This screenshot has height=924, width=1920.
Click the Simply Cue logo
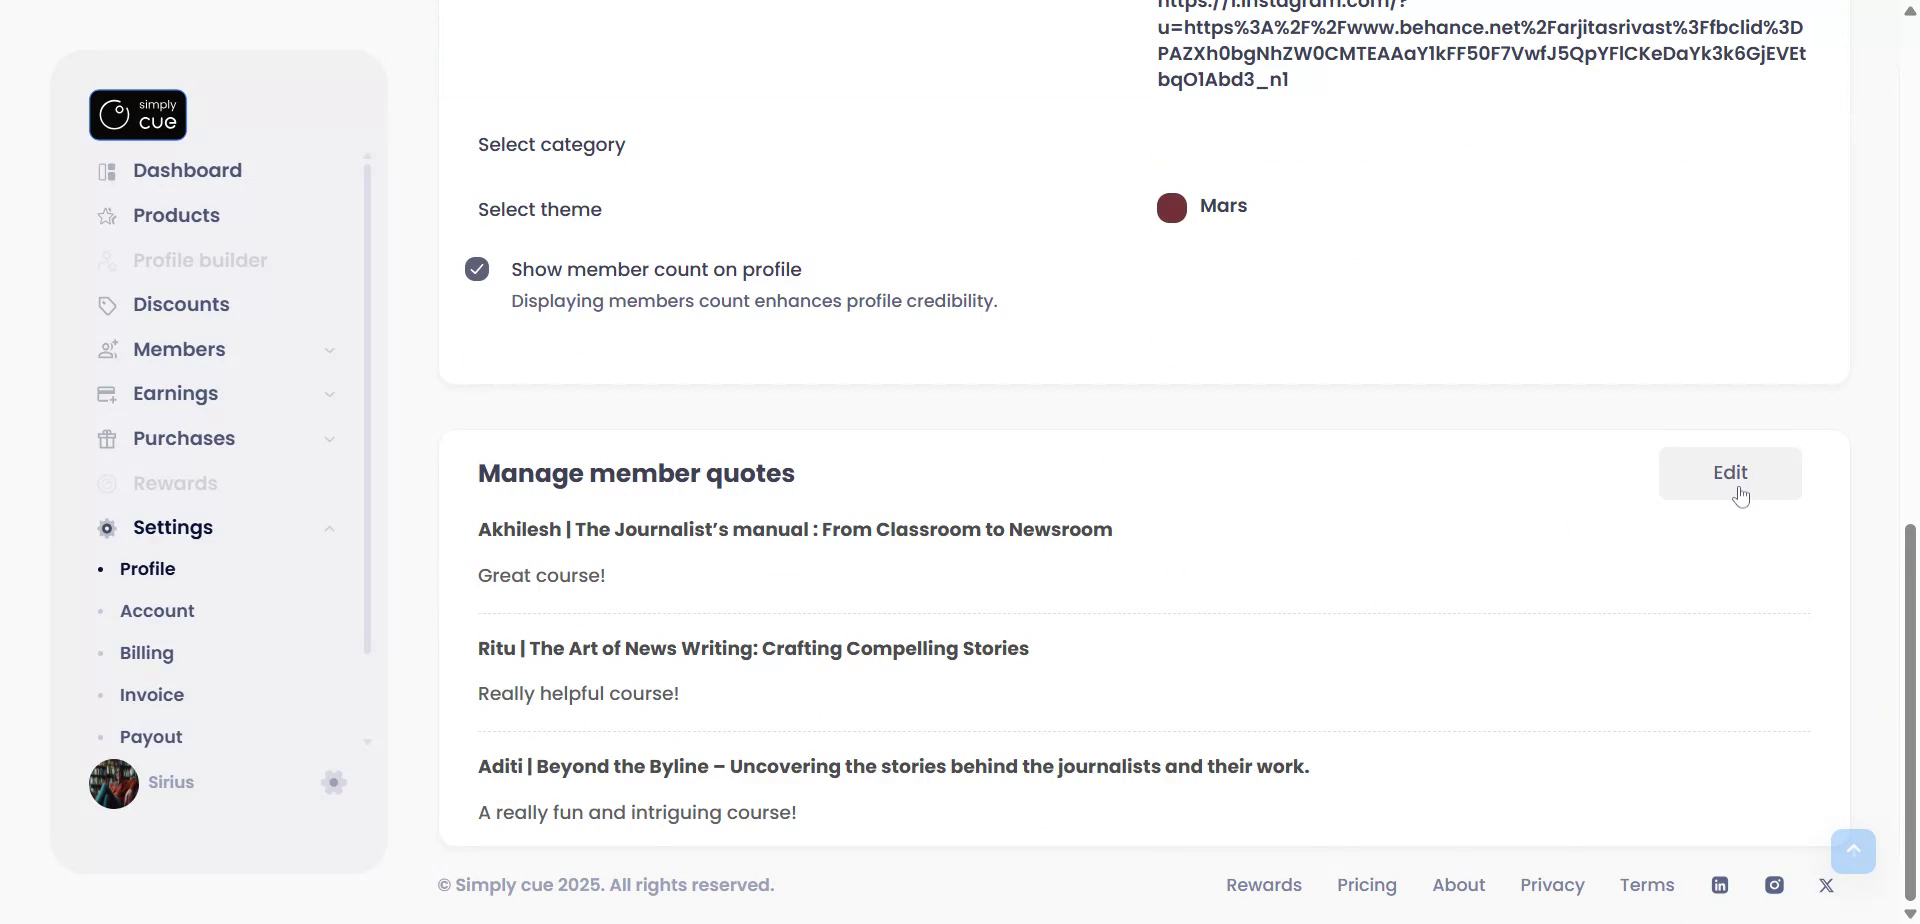138,115
